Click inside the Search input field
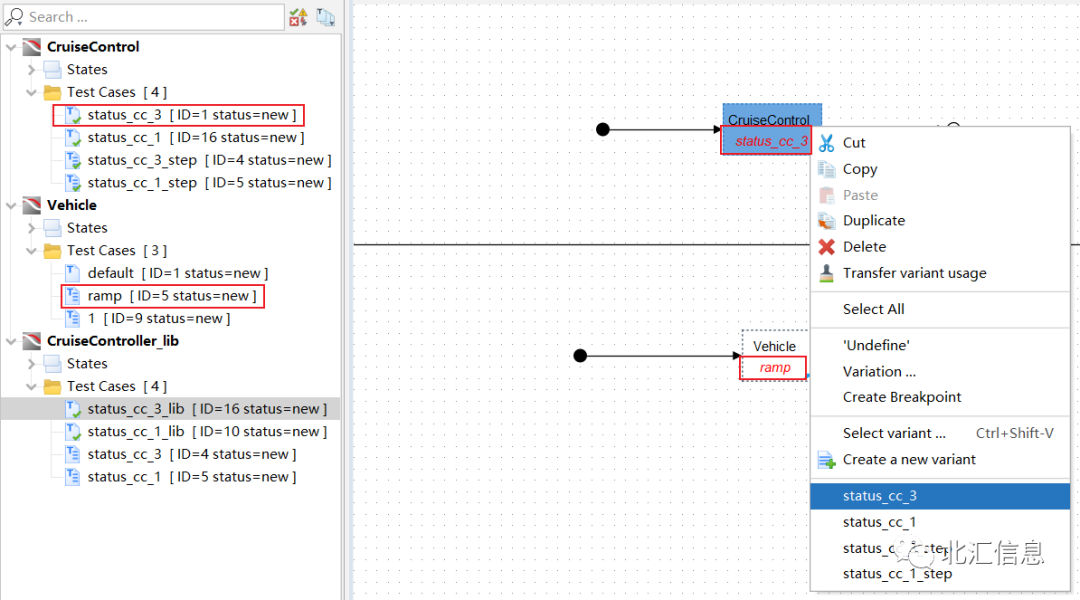1080x600 pixels. 150,16
